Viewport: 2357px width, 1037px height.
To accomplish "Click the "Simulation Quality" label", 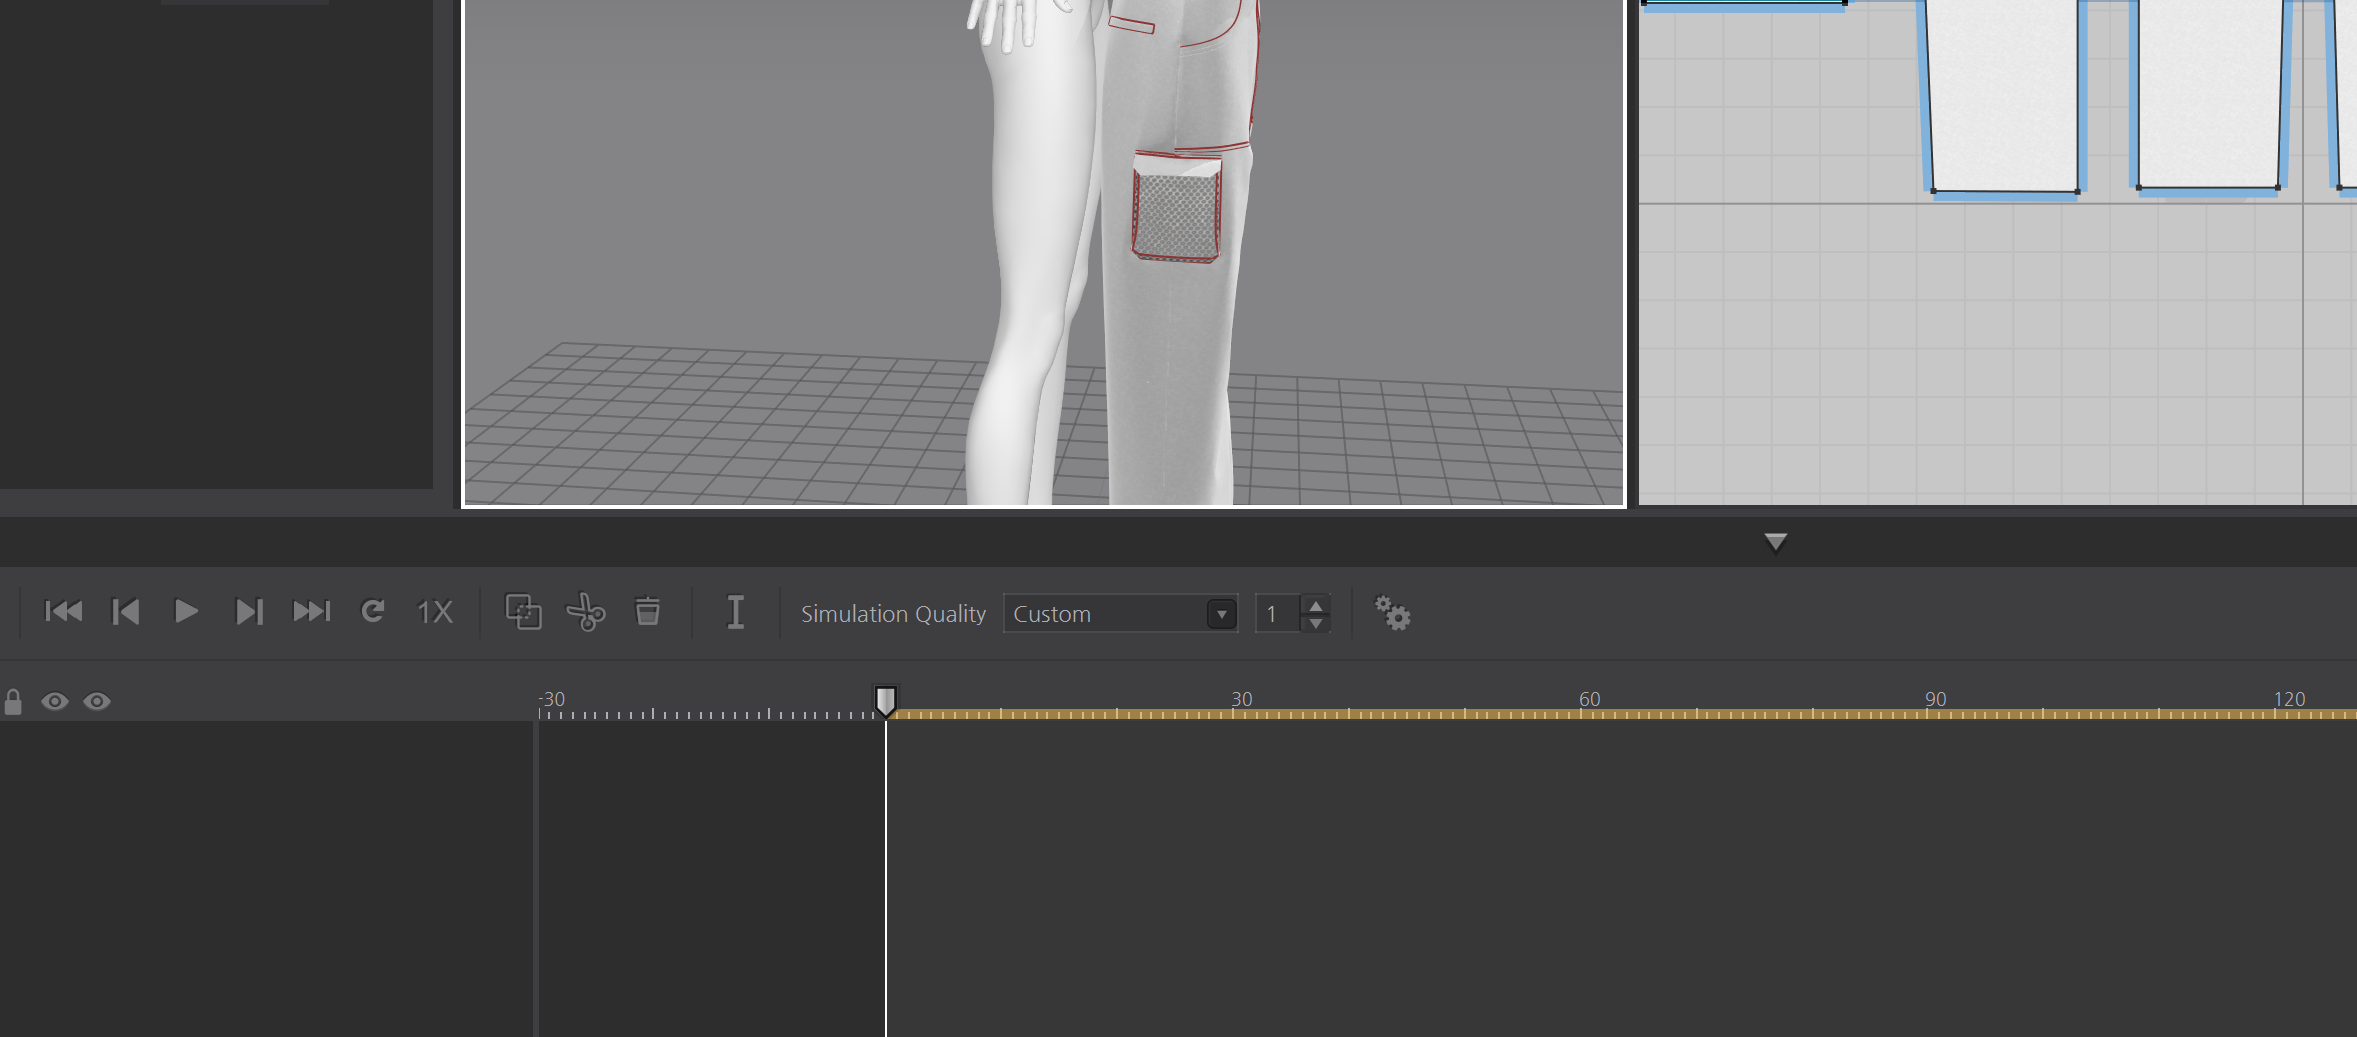I will 893,614.
